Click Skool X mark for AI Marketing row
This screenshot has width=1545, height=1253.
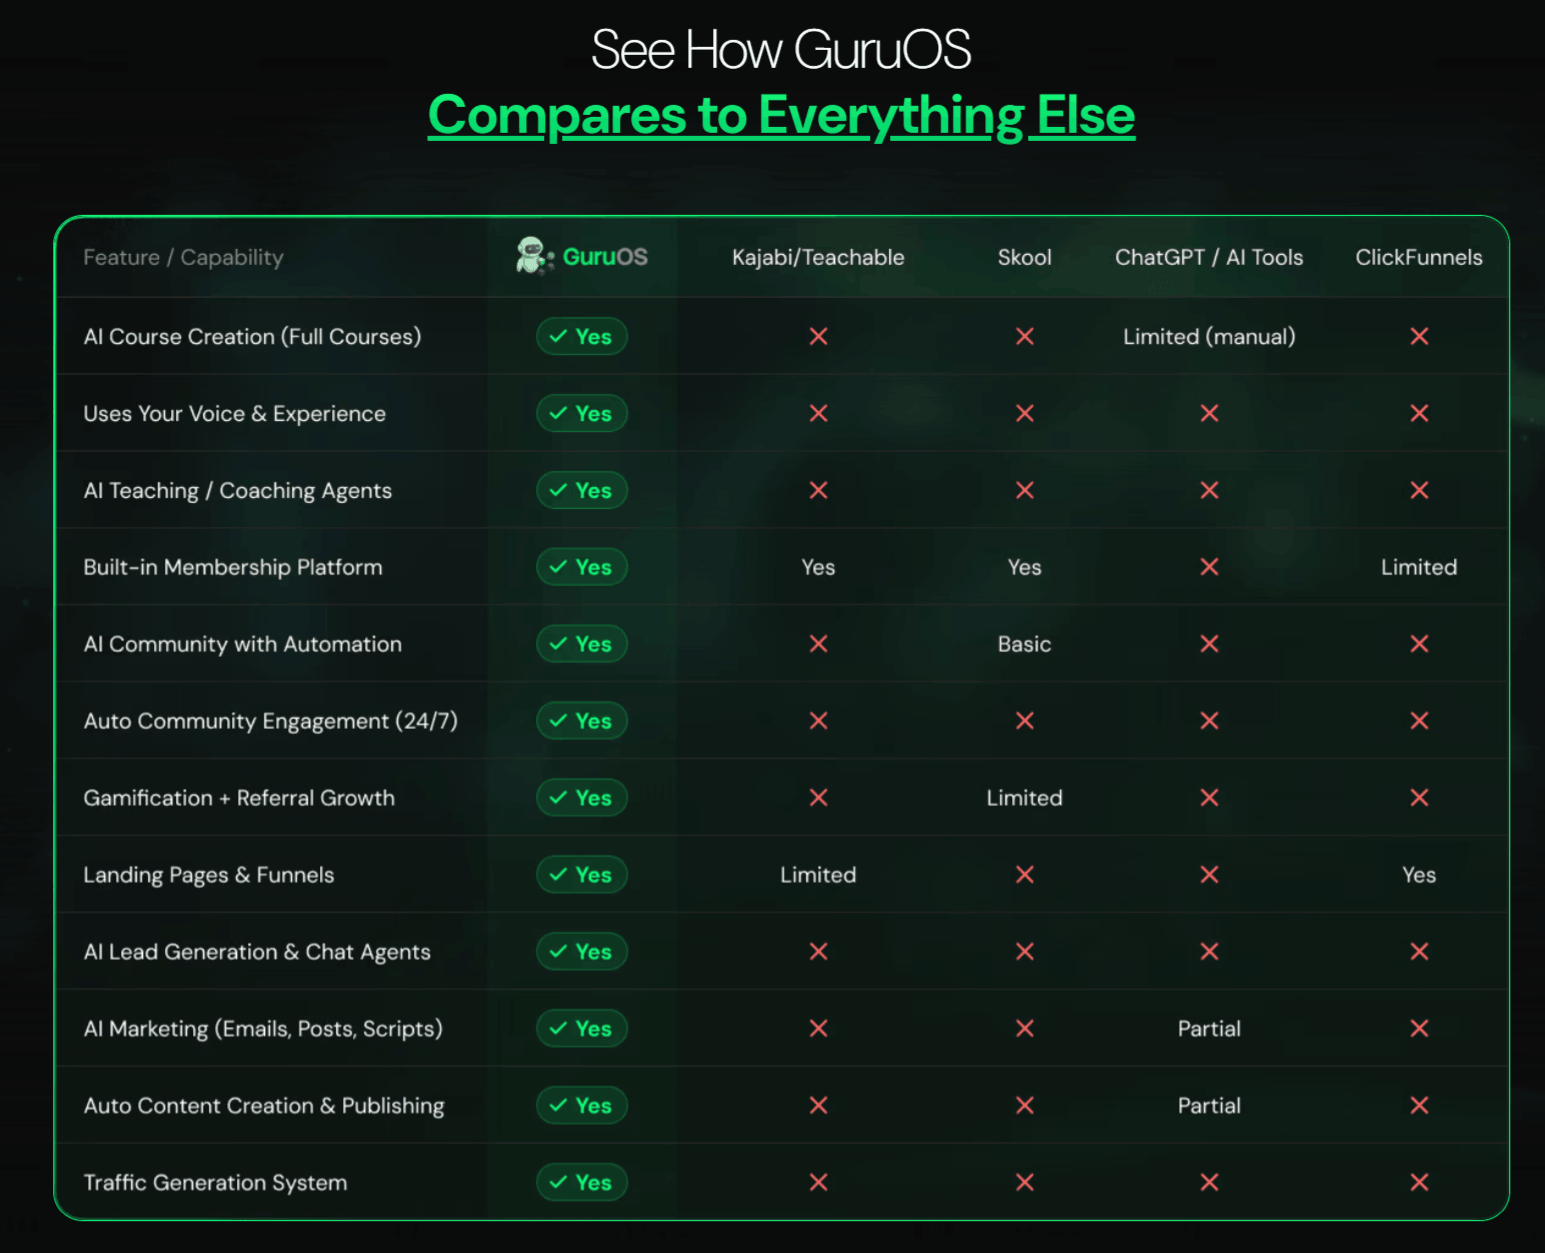tap(1024, 1028)
